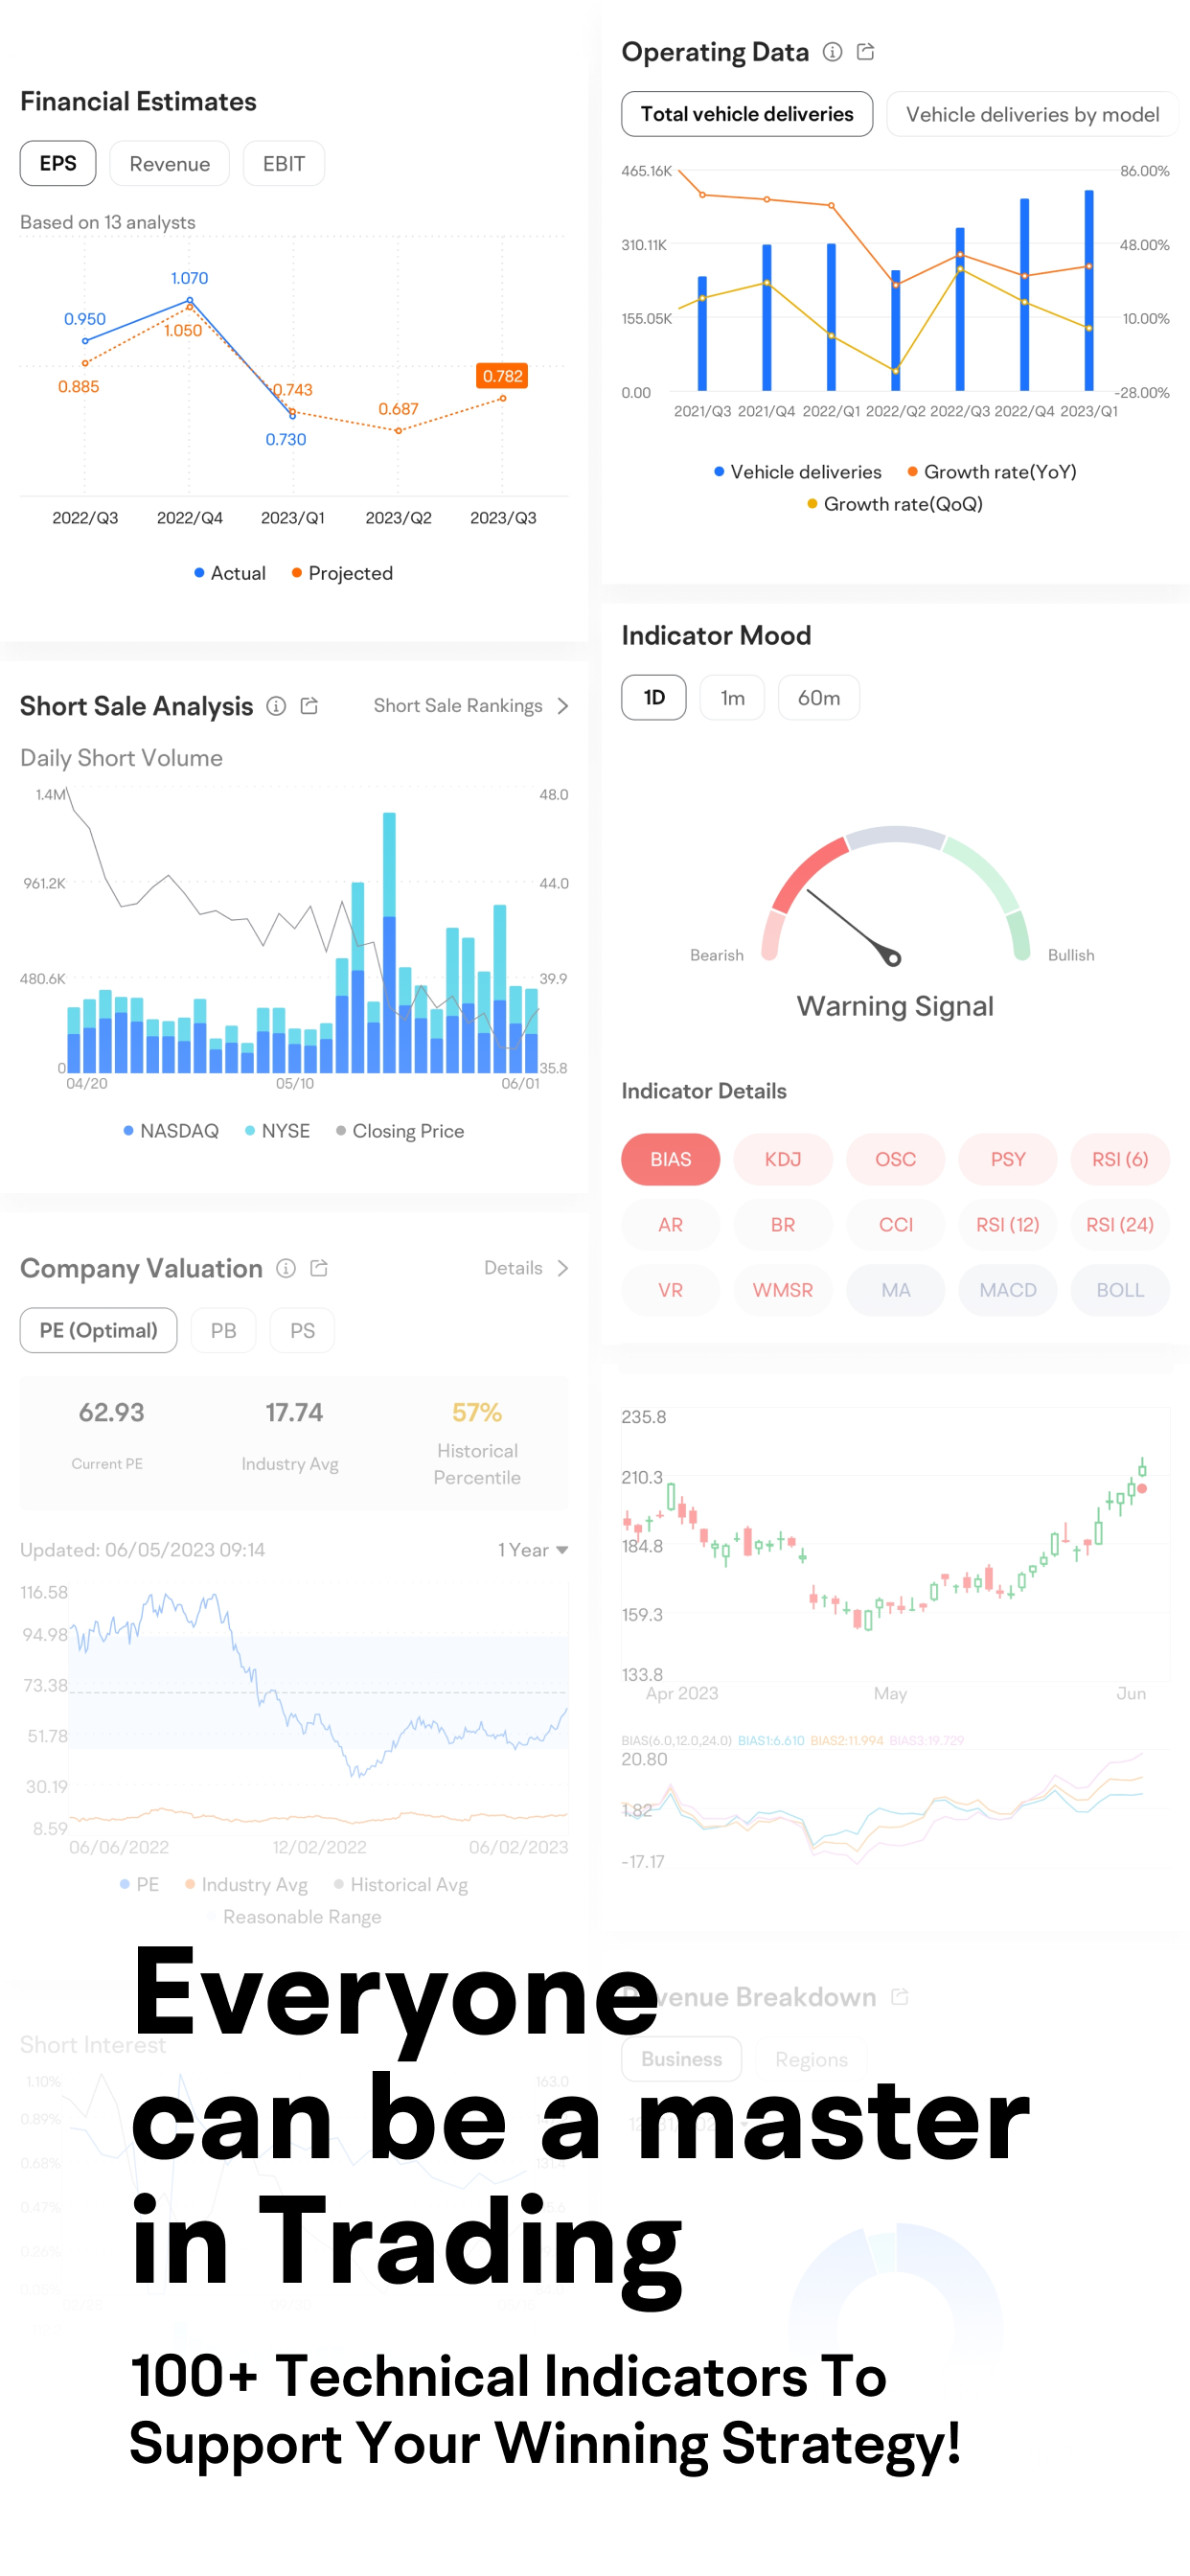1190x2576 pixels.
Task: Select the WMSR indicator chip
Action: tap(783, 1290)
